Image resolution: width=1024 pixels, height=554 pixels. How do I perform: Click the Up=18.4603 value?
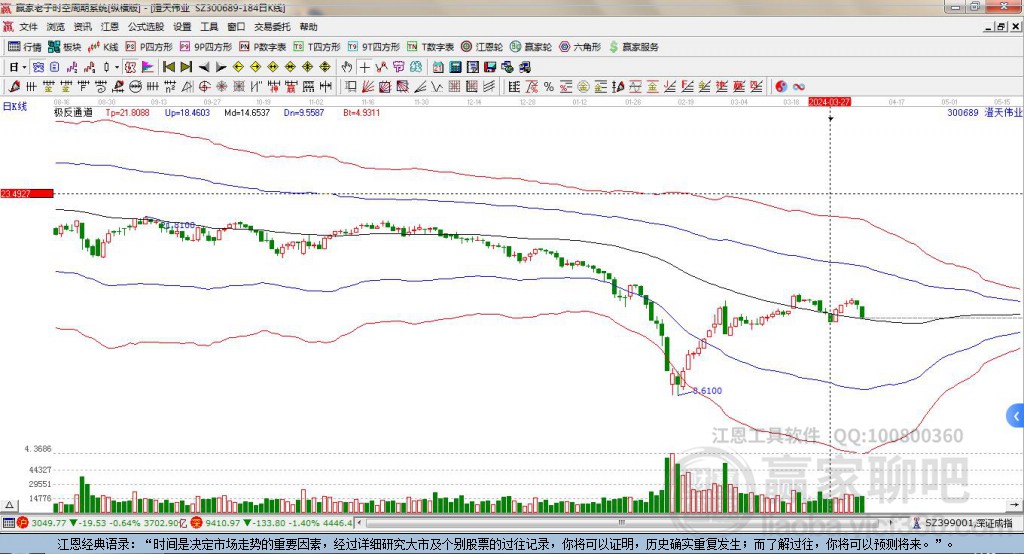point(187,112)
